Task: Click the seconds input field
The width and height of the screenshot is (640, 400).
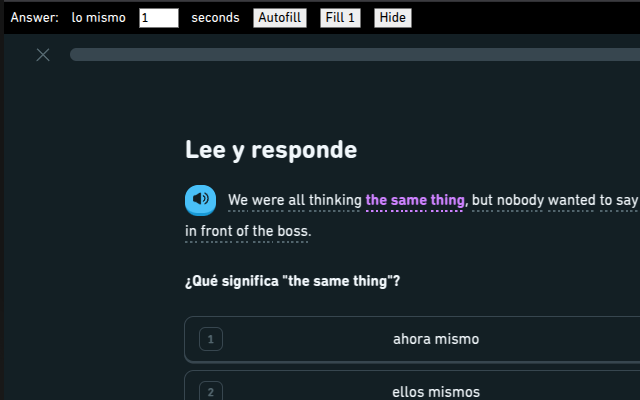Action: point(158,18)
